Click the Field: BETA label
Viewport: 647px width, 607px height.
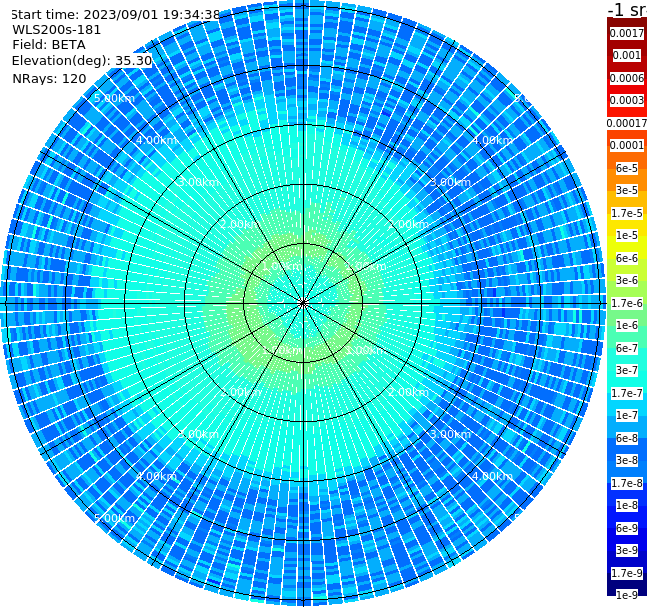click(49, 45)
